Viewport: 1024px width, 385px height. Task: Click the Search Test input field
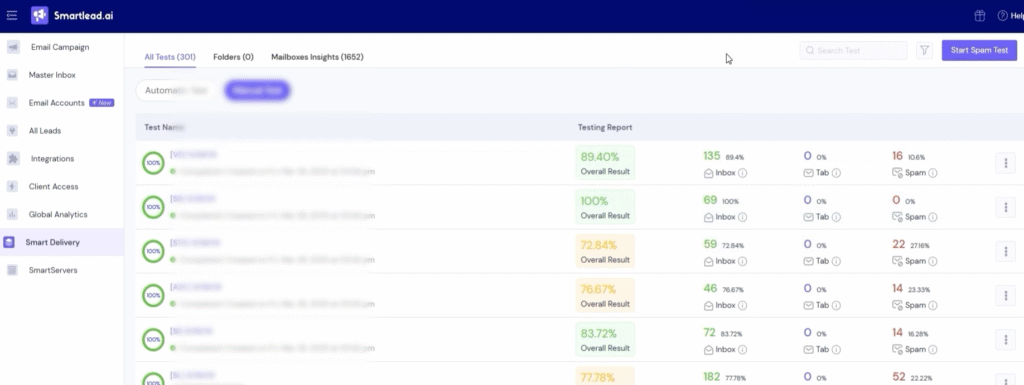853,50
